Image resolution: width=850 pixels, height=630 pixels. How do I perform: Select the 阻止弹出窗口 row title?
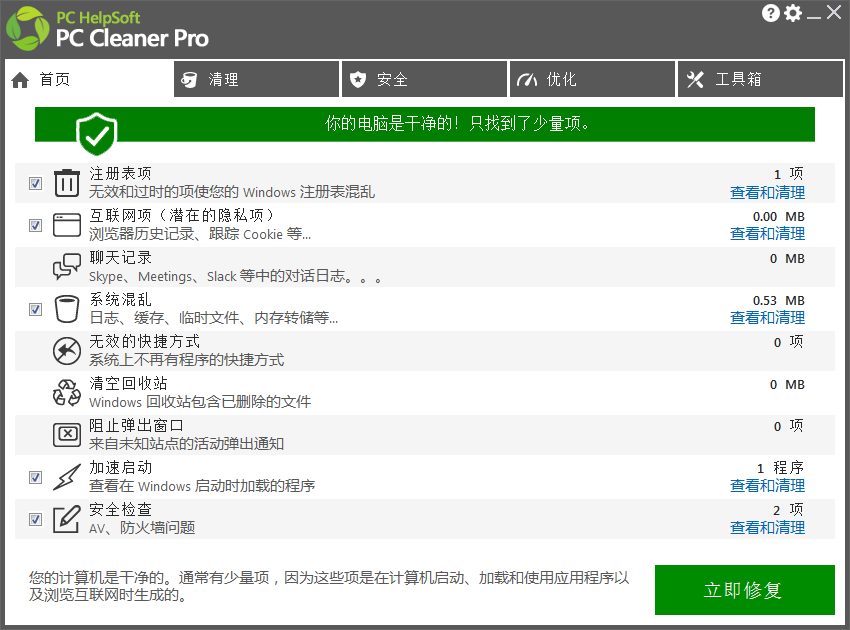(x=136, y=426)
